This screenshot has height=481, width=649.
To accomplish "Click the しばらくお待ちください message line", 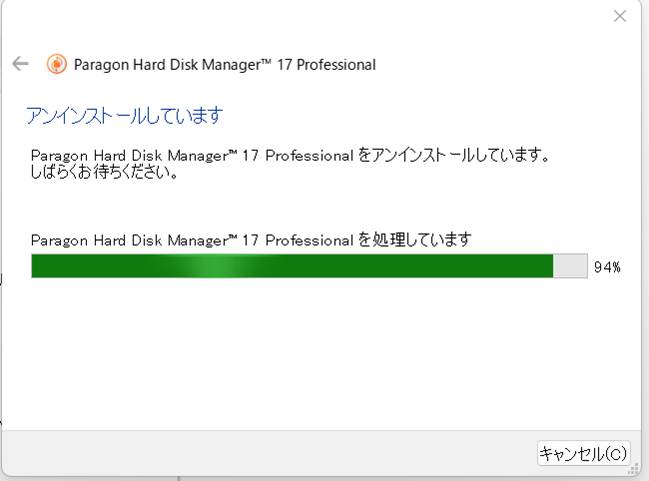I will (x=105, y=172).
